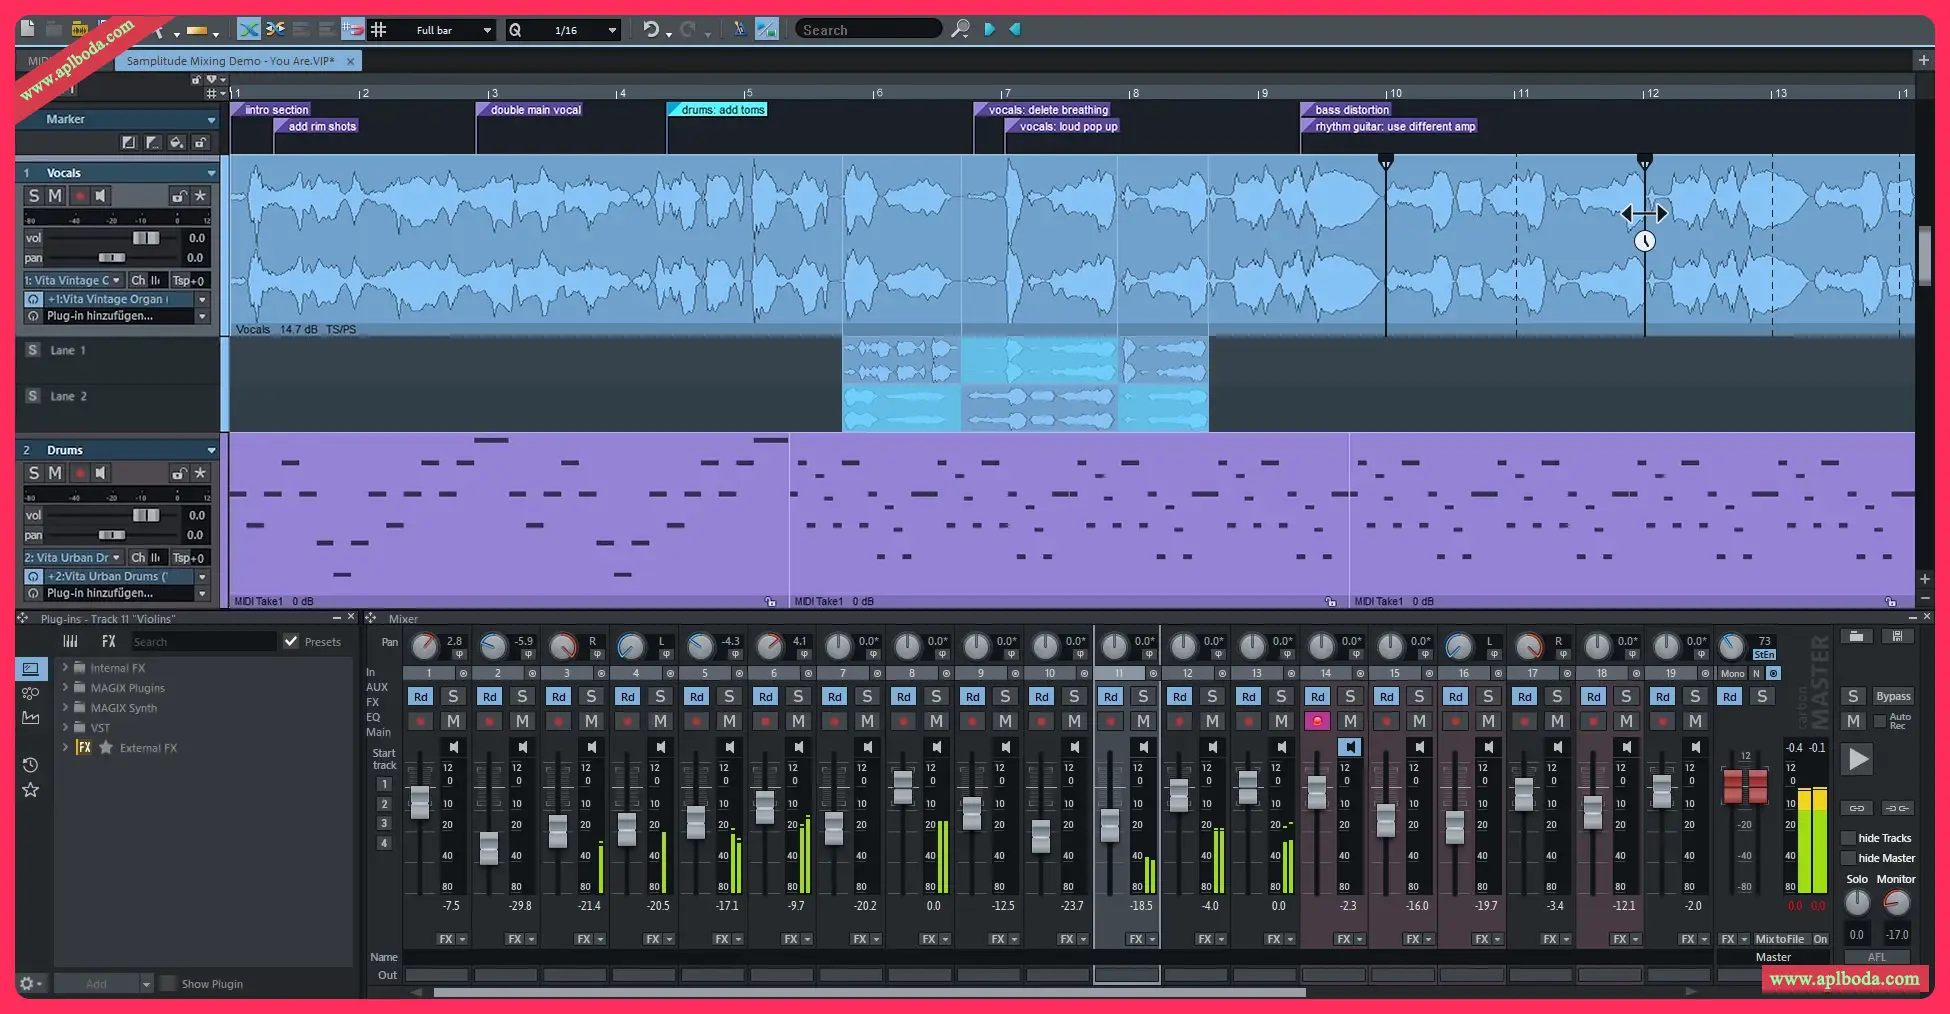Enable the Show Plugin checkbox

(x=168, y=984)
